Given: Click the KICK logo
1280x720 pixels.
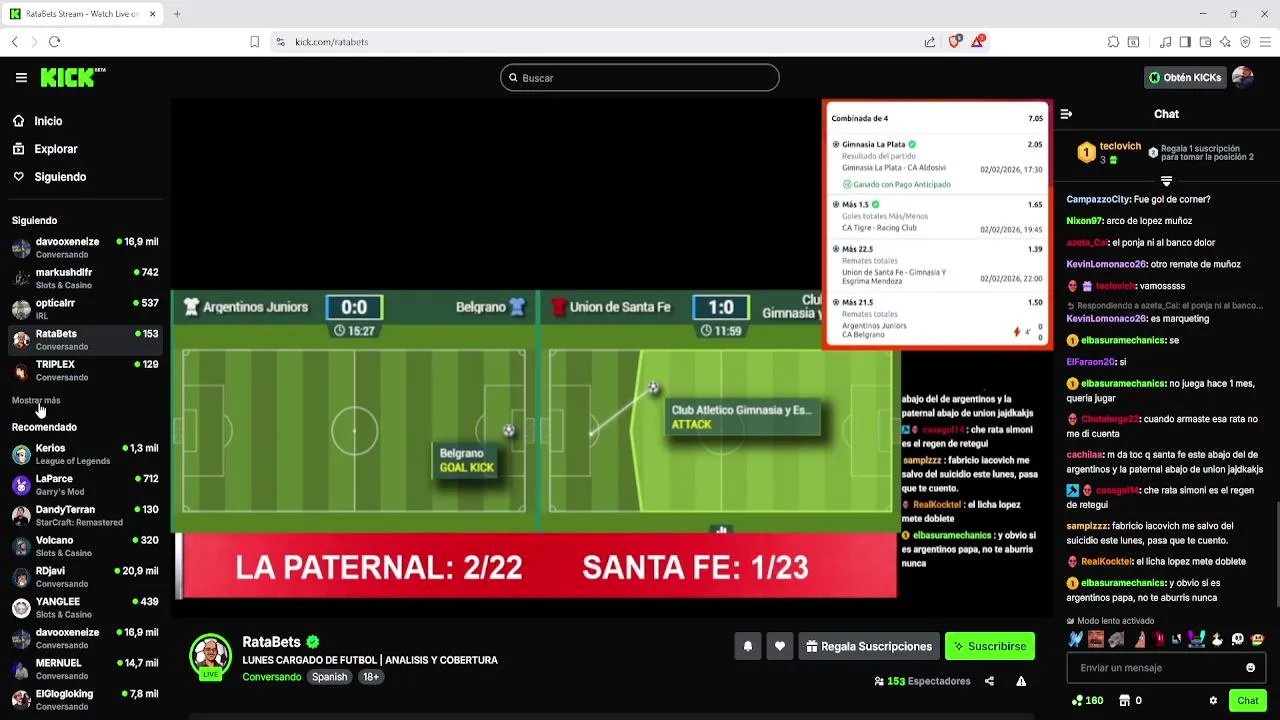Looking at the screenshot, I should (73, 78).
